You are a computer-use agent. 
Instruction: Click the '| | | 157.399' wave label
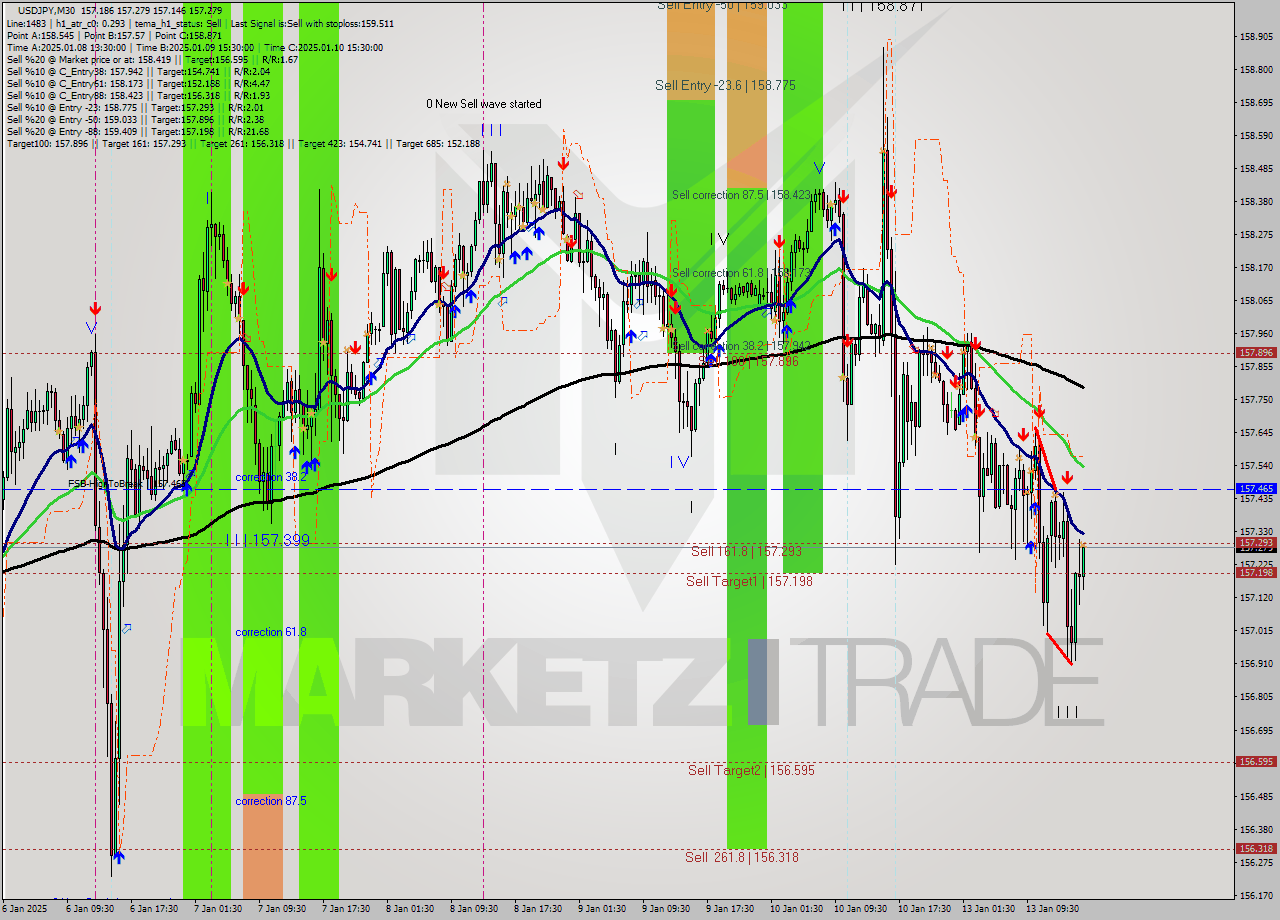(x=268, y=540)
